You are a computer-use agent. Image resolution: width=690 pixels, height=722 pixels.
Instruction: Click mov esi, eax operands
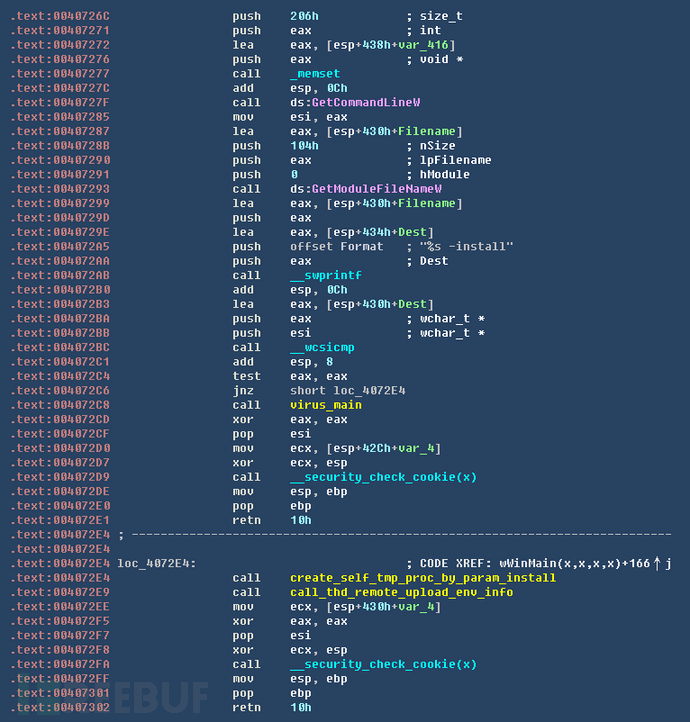(x=319, y=117)
